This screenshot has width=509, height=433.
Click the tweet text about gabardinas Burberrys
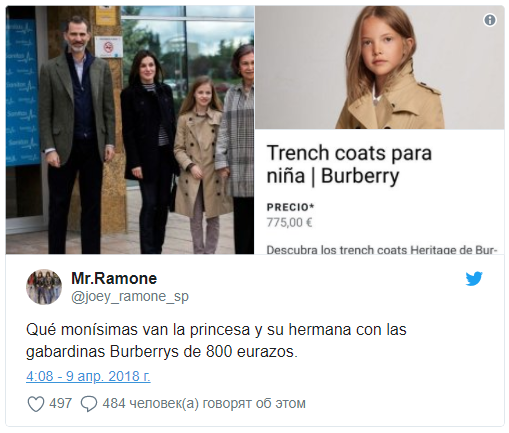(216, 341)
